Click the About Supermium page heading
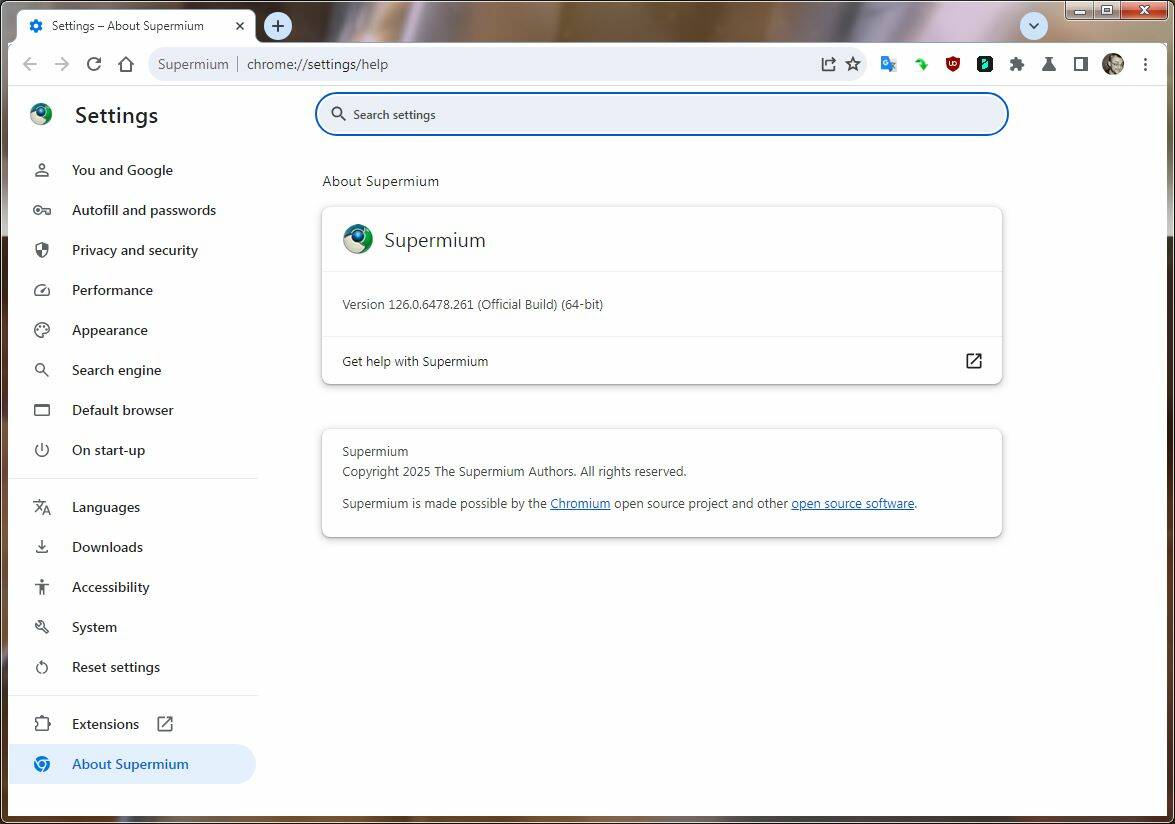 pyautogui.click(x=381, y=181)
